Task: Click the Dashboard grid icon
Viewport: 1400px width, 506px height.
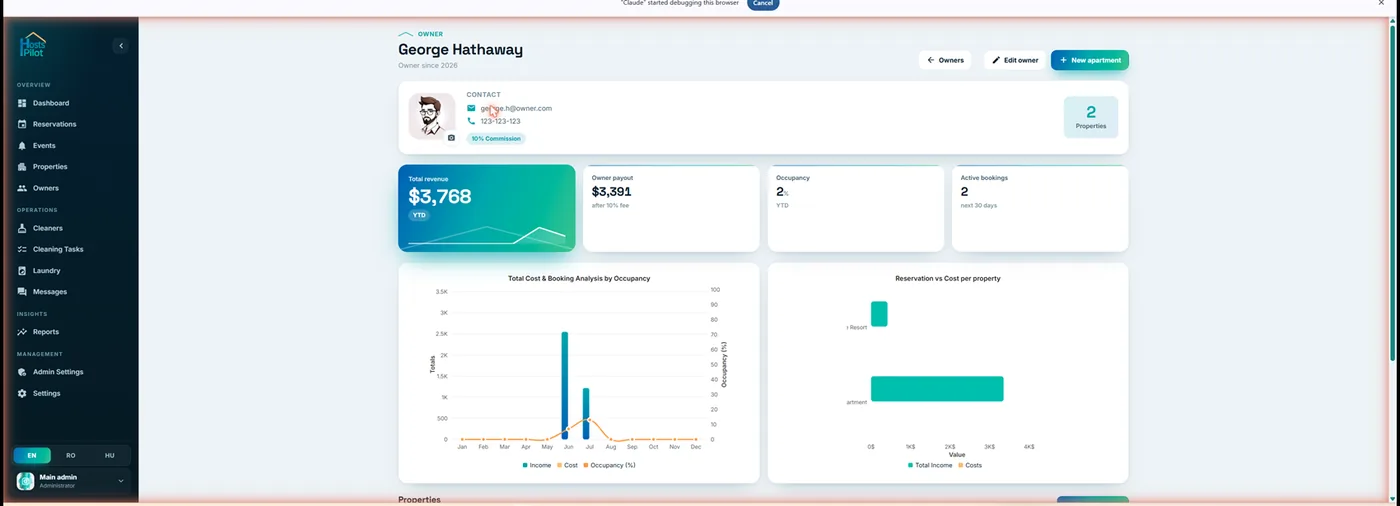Action: click(x=22, y=103)
